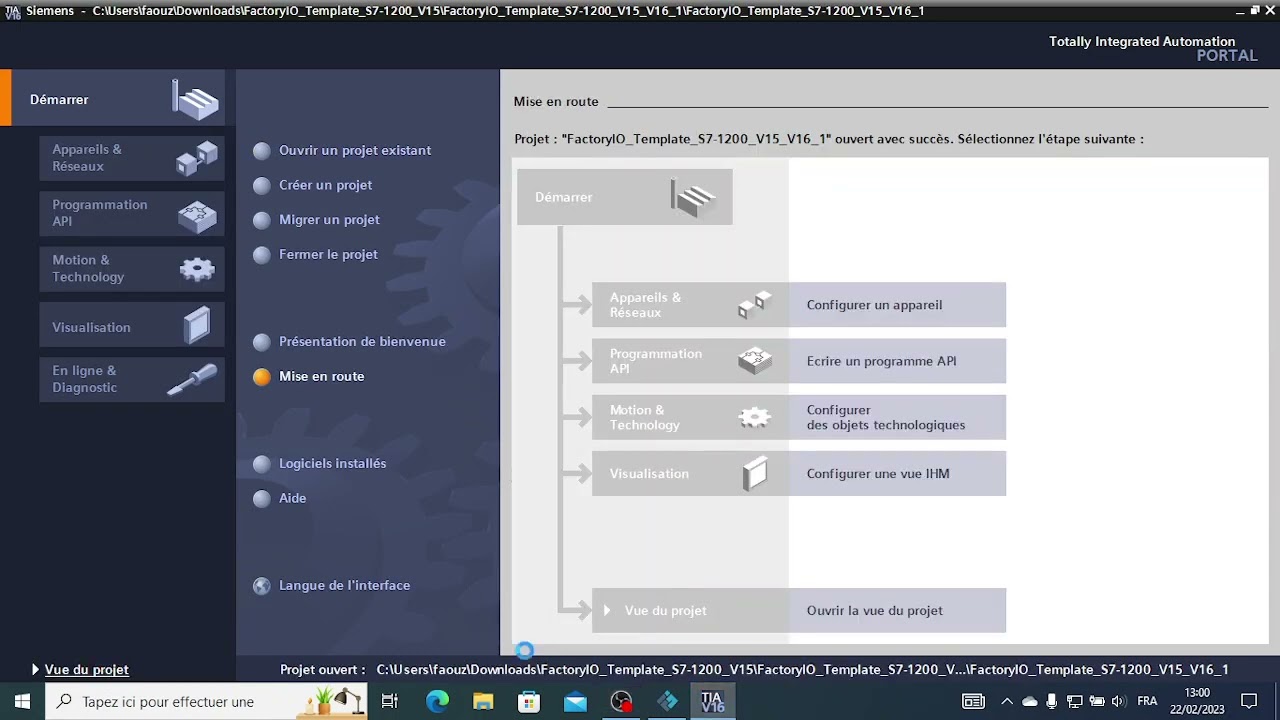Image resolution: width=1280 pixels, height=720 pixels.
Task: Expand the Vue du projet tile arrow in Mise en route
Action: coord(607,611)
